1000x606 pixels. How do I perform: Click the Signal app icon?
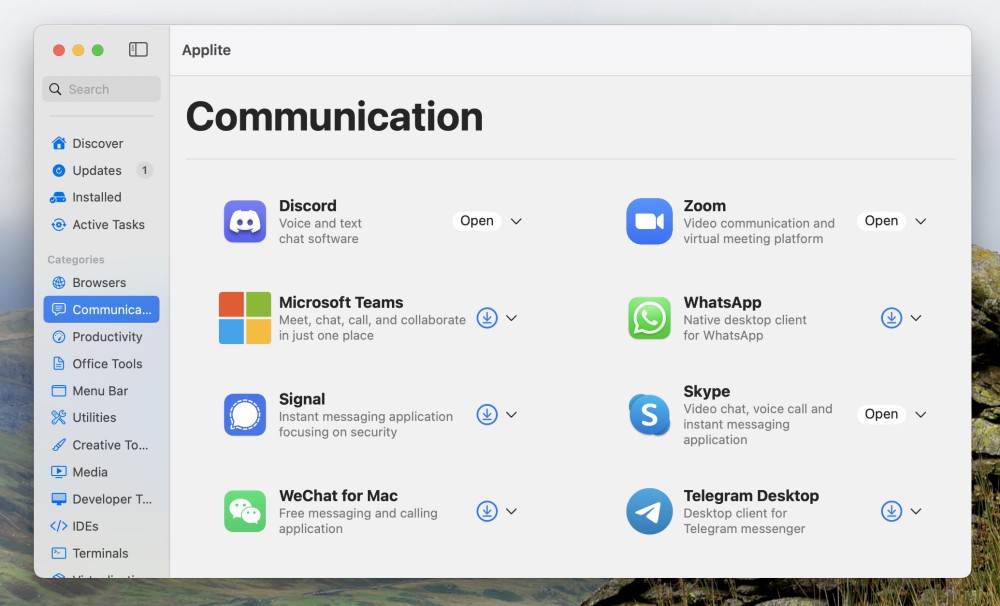coord(245,415)
